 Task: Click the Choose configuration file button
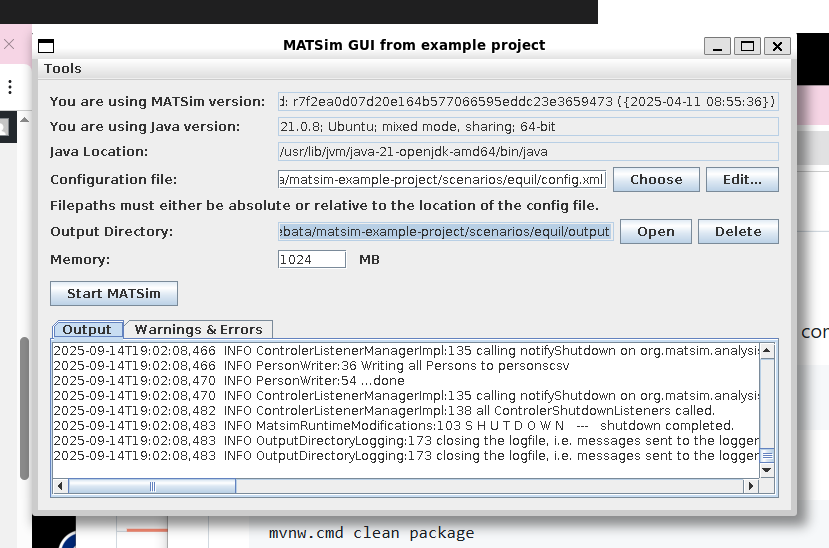pyautogui.click(x=656, y=180)
